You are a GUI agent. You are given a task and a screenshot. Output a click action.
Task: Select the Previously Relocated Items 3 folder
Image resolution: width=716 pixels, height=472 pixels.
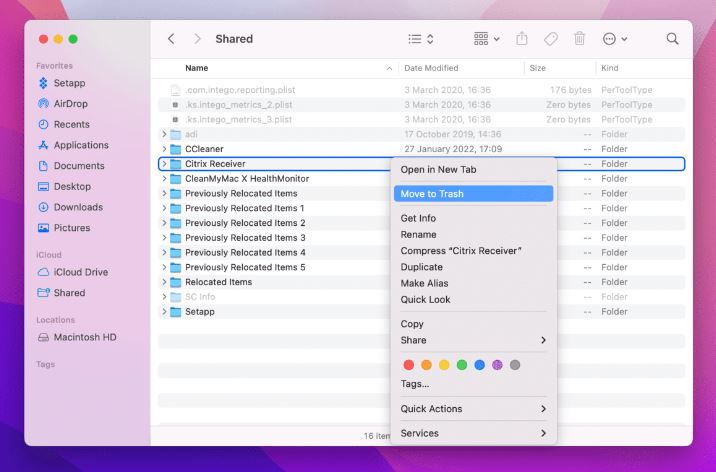pos(245,238)
